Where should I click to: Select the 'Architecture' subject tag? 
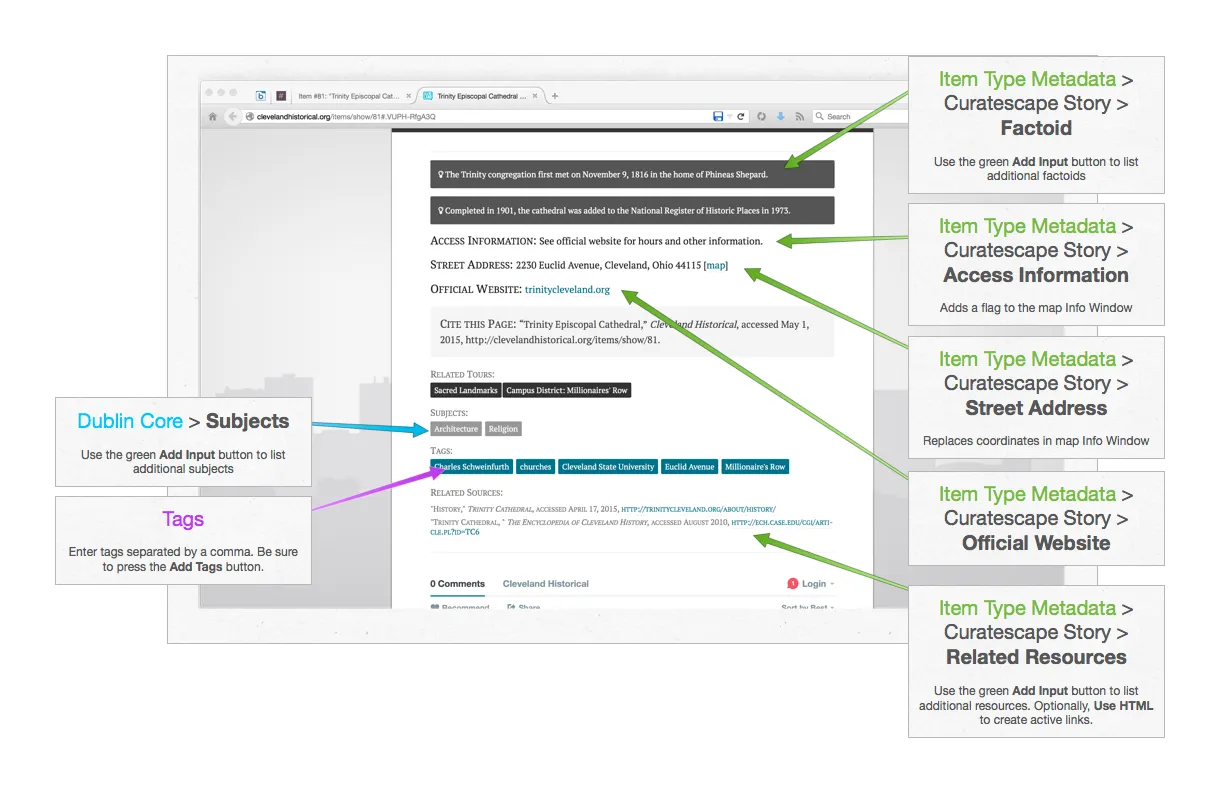(456, 429)
